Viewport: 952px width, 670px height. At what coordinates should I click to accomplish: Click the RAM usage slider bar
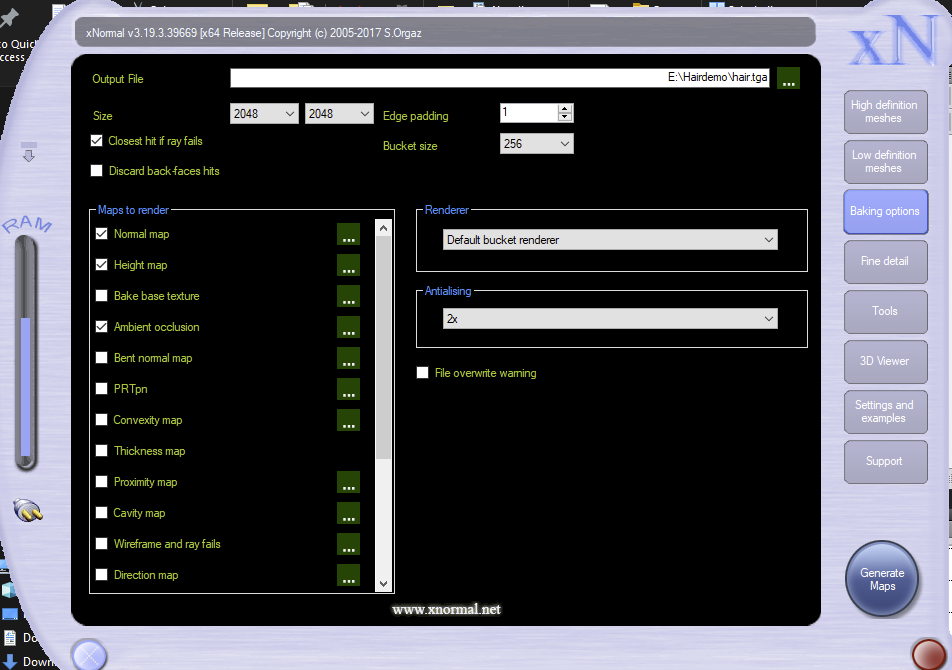click(26, 380)
